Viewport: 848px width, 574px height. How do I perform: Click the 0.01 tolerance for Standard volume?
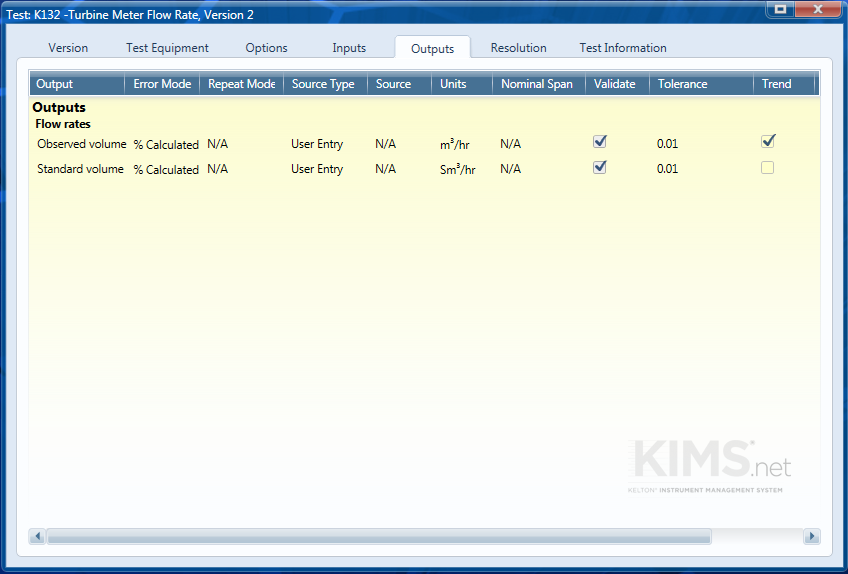point(667,169)
